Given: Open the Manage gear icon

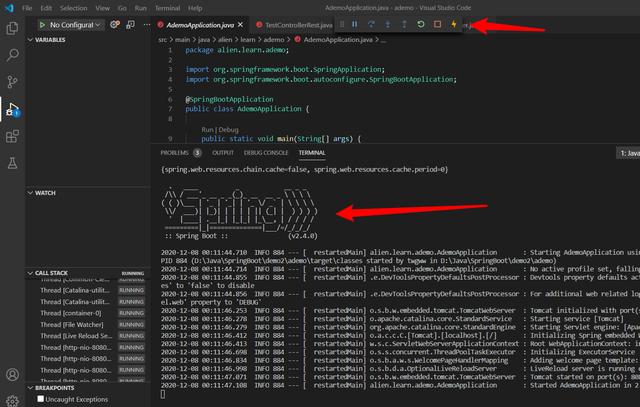Looking at the screenshot, I should (x=12, y=401).
